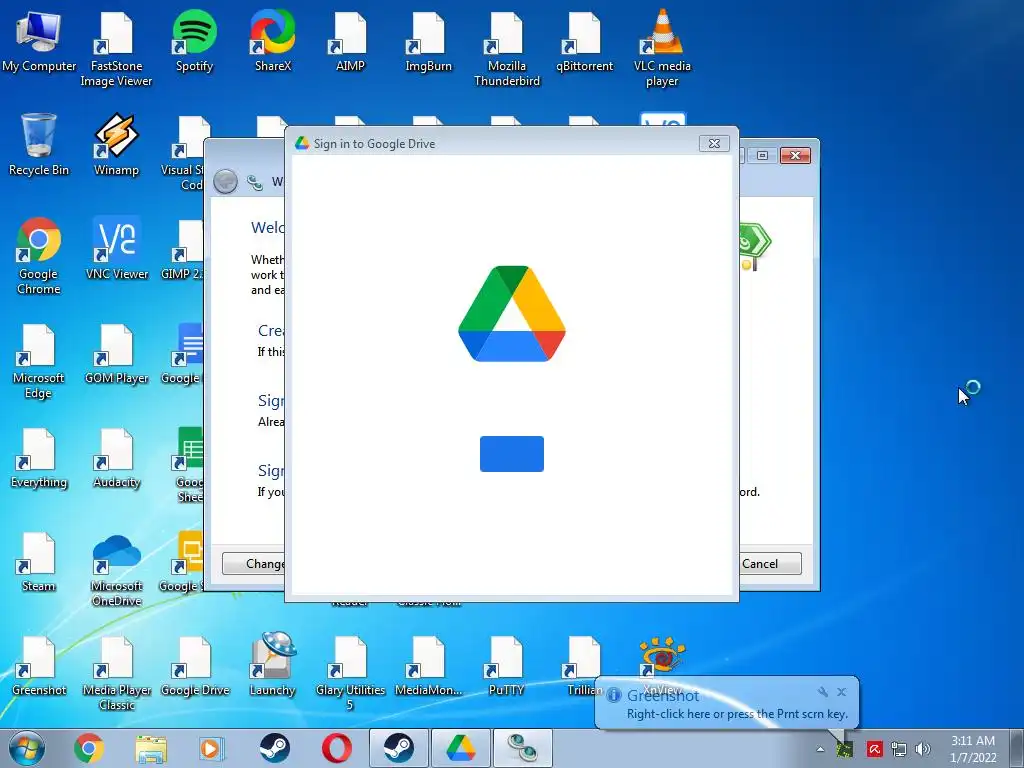Open the Recycle Bin
The image size is (1024, 768).
pos(39,145)
